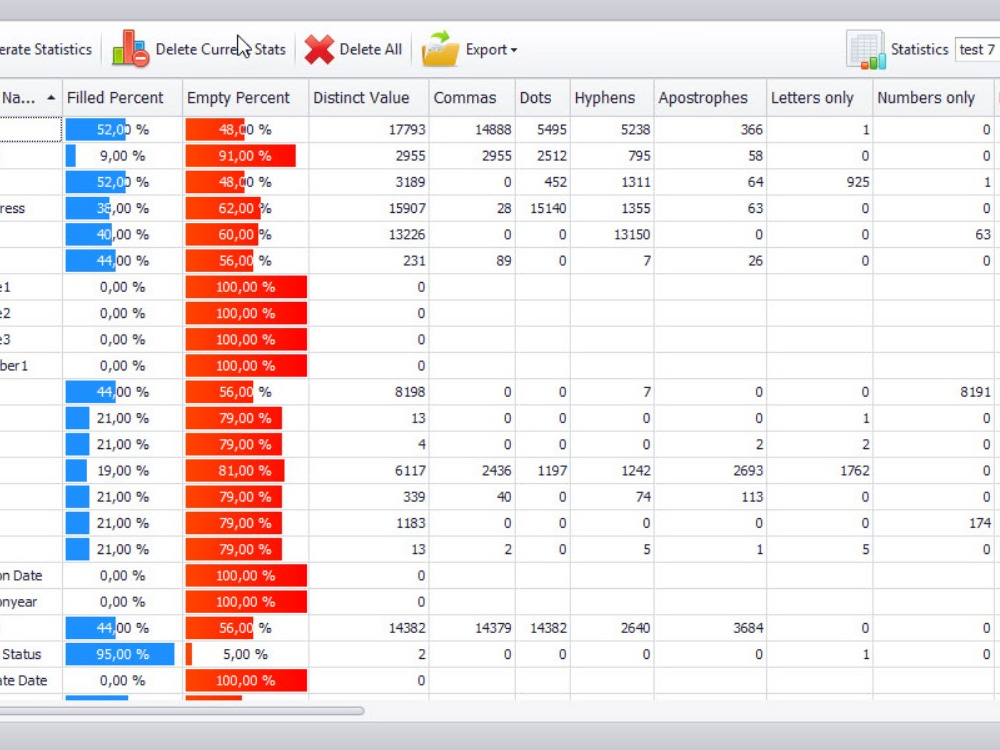The image size is (1000, 750).
Task: Click the 19,00 % filled percent cell
Action: [122, 471]
